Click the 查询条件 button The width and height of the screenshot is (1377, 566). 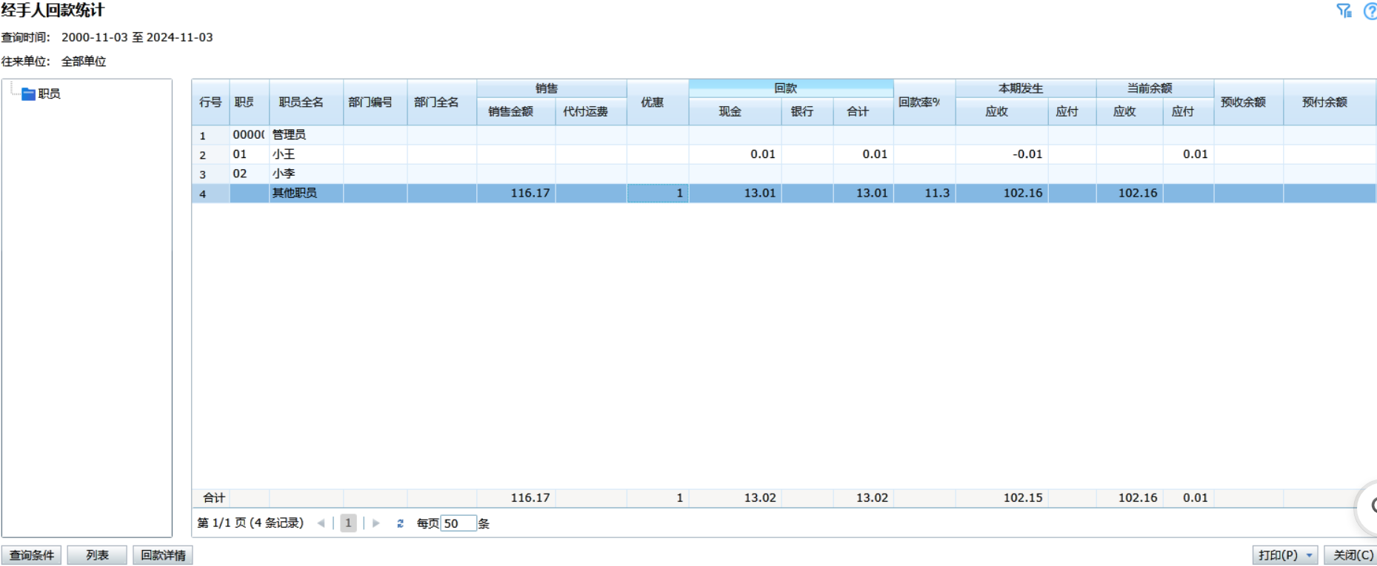[31, 555]
